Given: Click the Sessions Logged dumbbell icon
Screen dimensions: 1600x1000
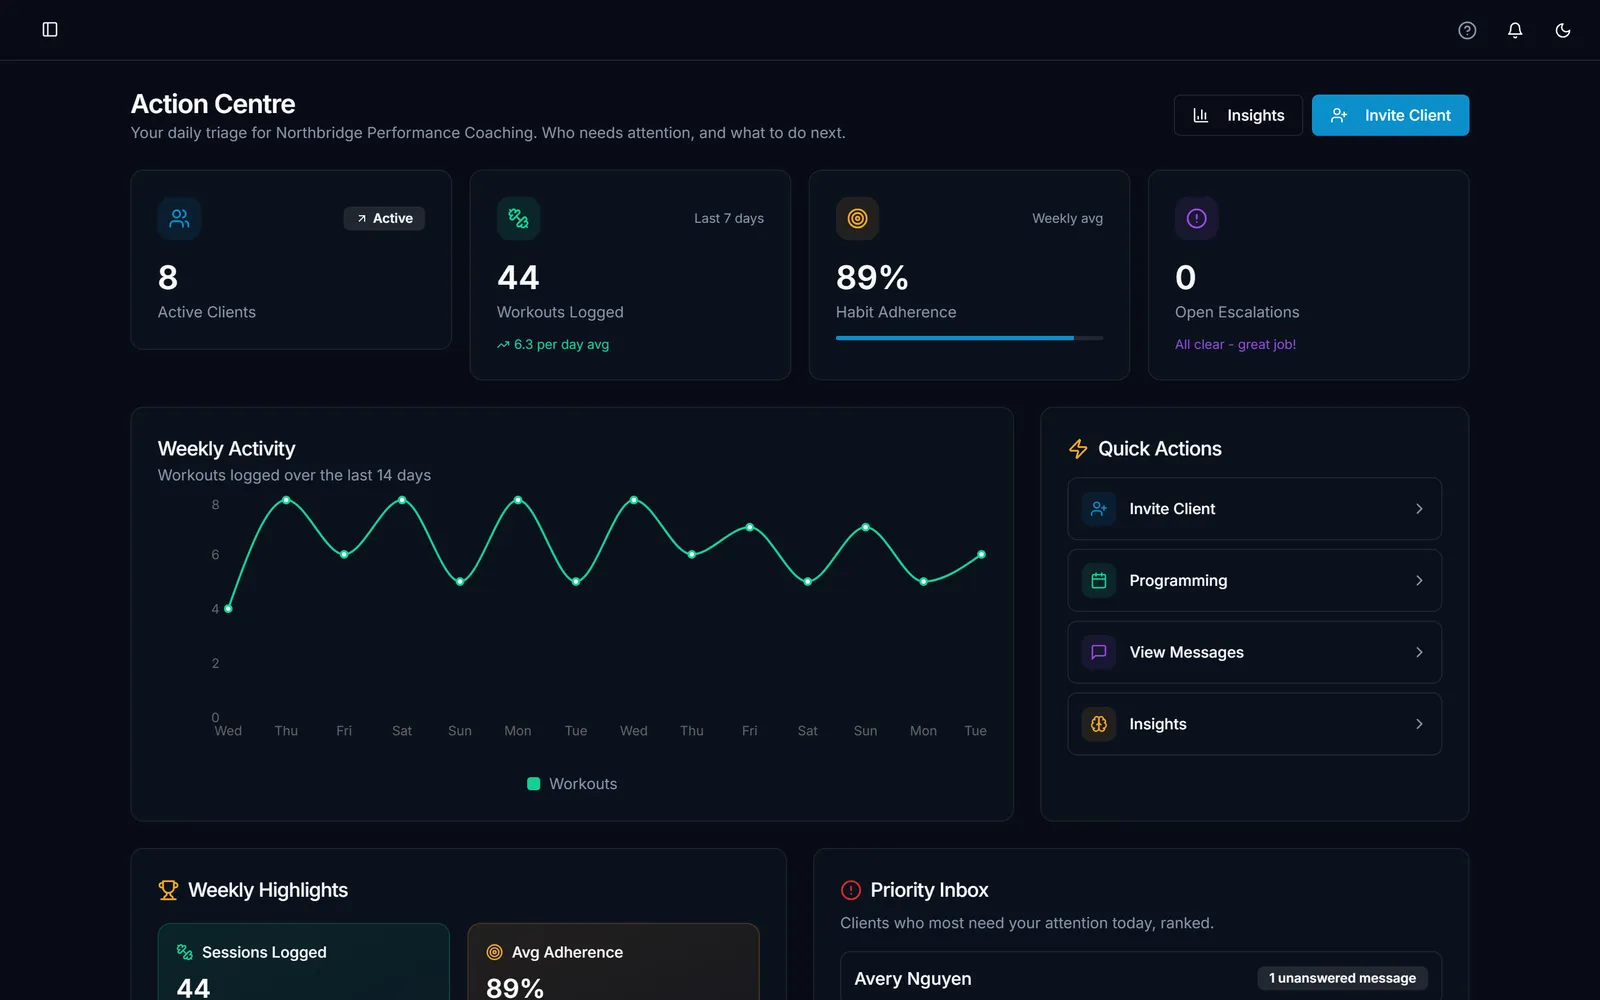Looking at the screenshot, I should tap(185, 952).
